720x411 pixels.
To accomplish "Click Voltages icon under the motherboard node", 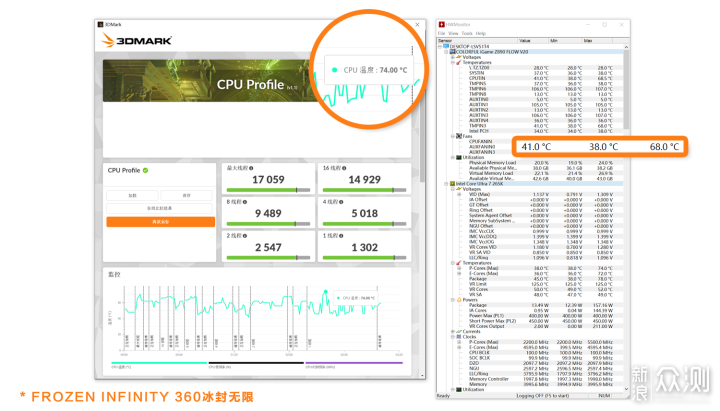I will pyautogui.click(x=459, y=57).
